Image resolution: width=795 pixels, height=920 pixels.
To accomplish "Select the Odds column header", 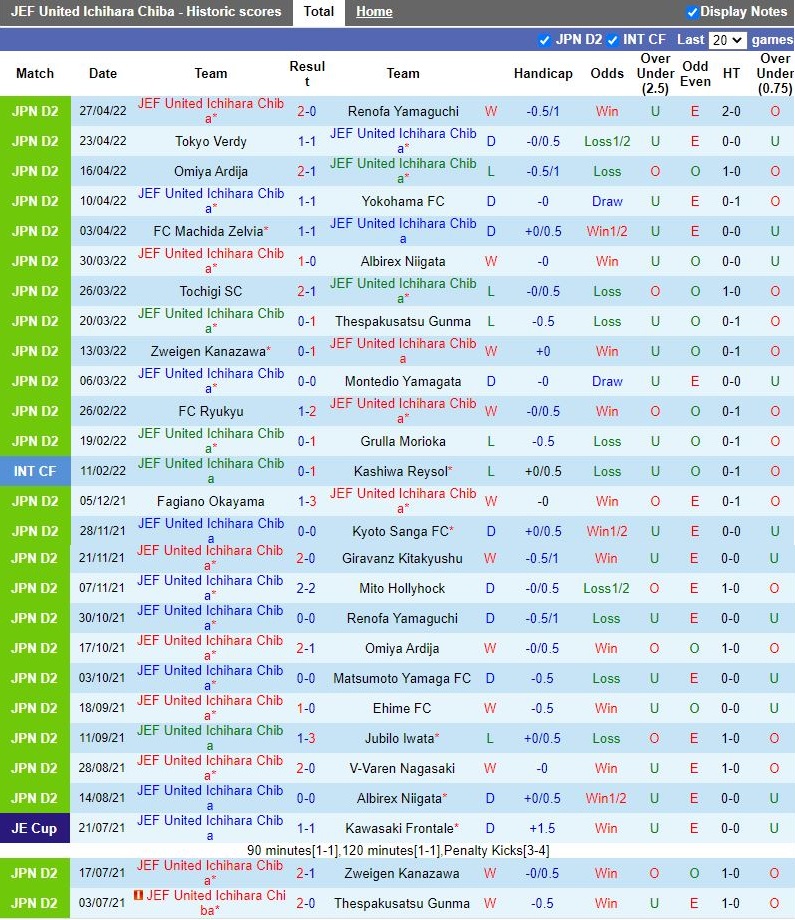I will (x=607, y=73).
